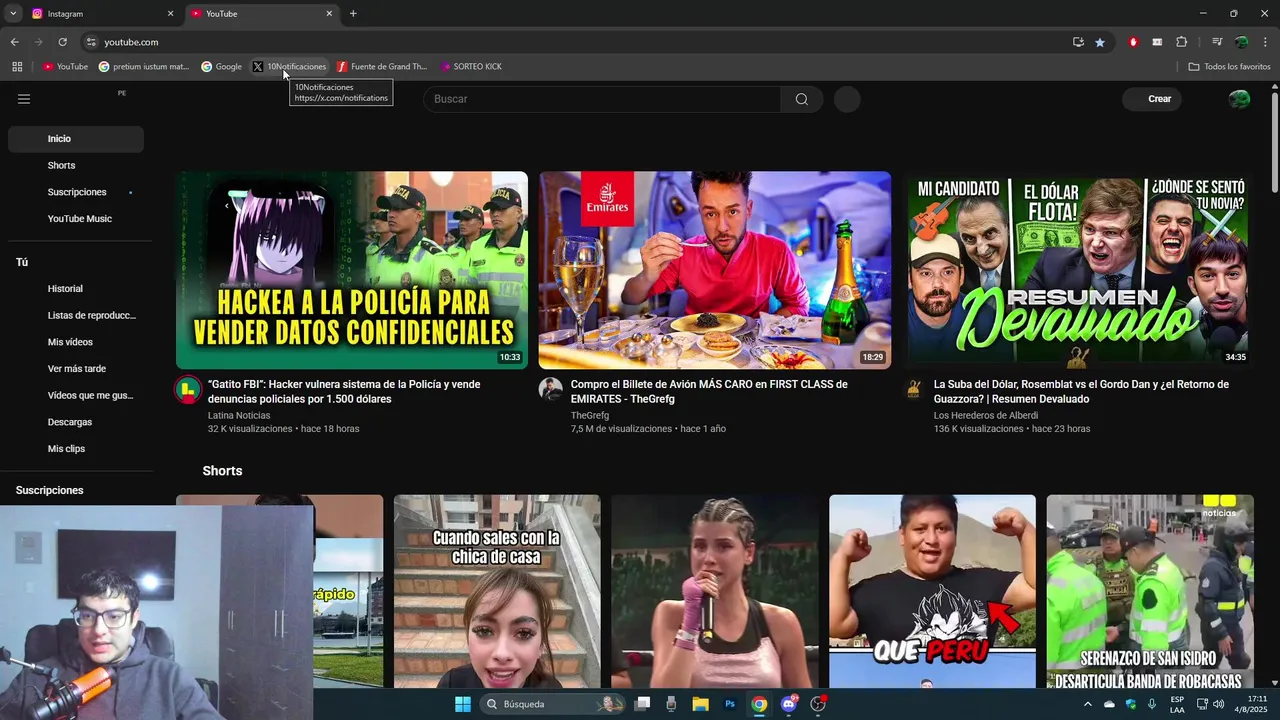Click the Latina Noticias channel avatar
This screenshot has width=1280, height=720.
(x=188, y=389)
